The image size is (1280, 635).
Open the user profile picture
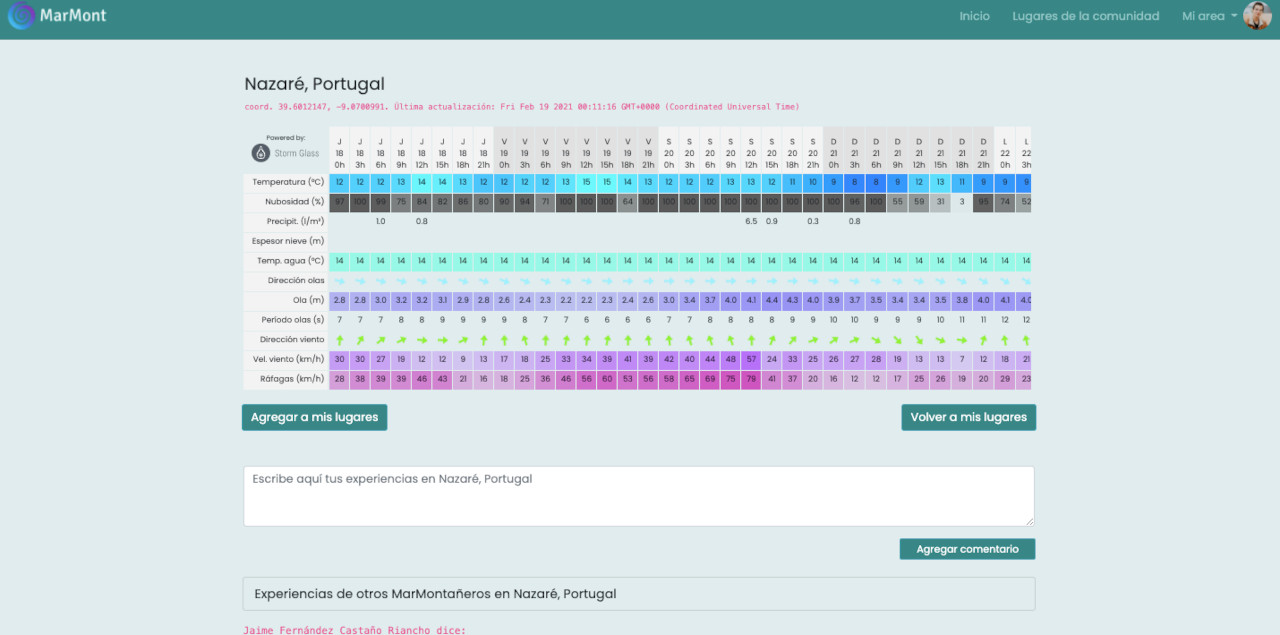pos(1257,16)
